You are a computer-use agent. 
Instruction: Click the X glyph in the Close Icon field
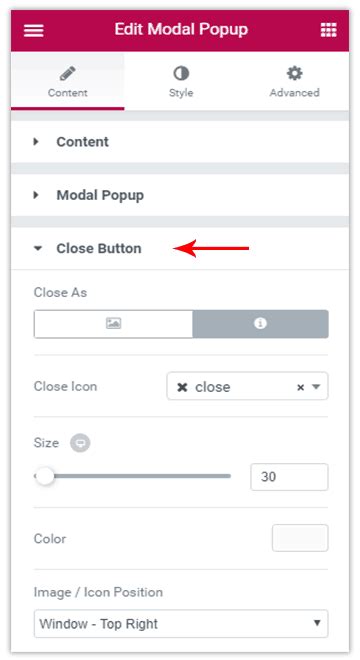[x=182, y=387]
